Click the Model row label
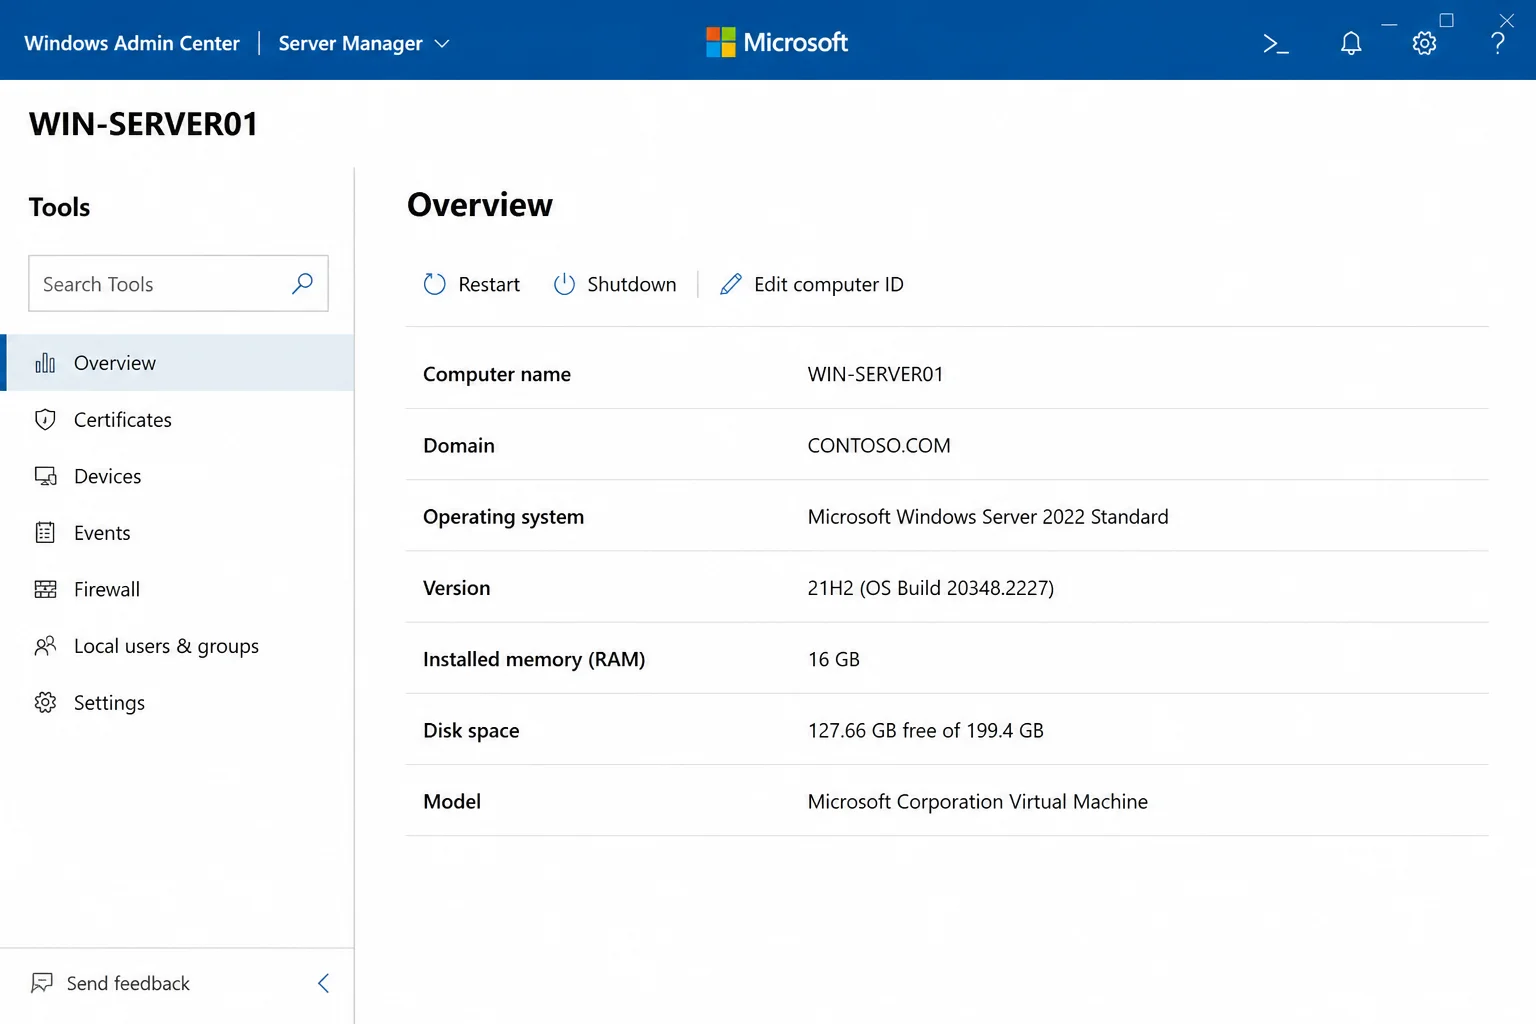 pyautogui.click(x=452, y=802)
